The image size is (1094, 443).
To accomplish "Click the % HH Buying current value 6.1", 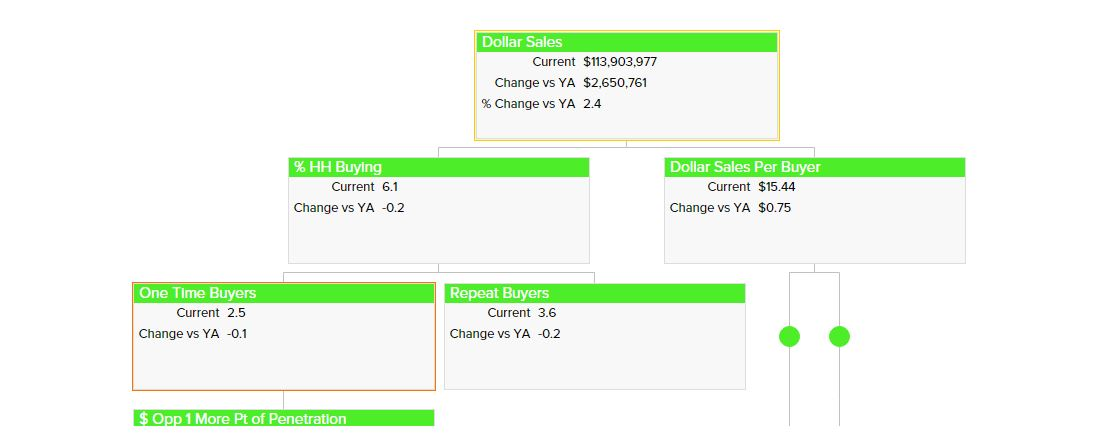I will [x=390, y=187].
